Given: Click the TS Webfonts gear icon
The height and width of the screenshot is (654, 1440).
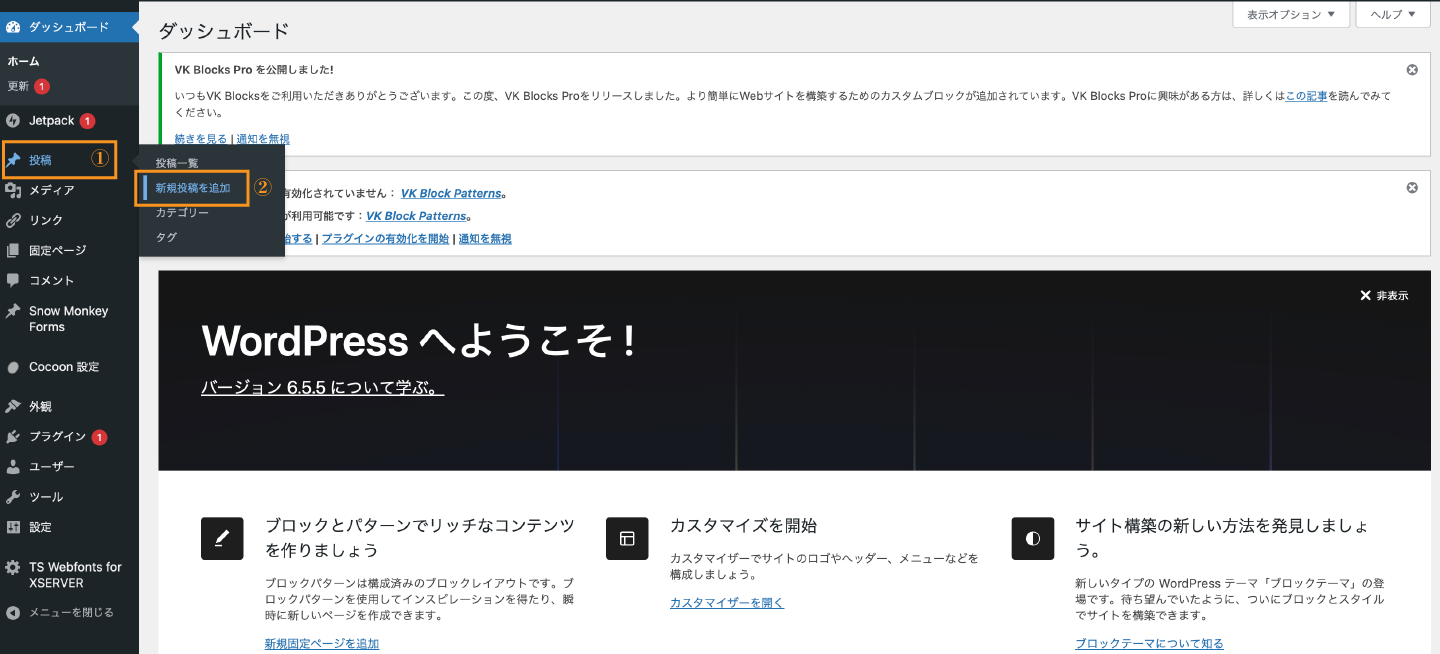Looking at the screenshot, I should click(13, 567).
